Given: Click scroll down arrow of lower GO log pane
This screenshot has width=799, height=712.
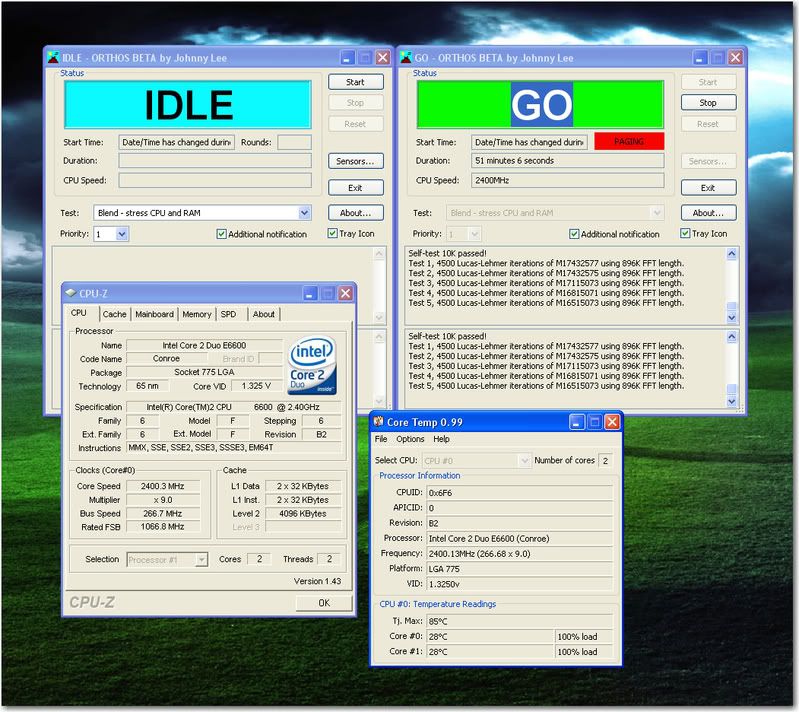Looking at the screenshot, I should [x=731, y=401].
